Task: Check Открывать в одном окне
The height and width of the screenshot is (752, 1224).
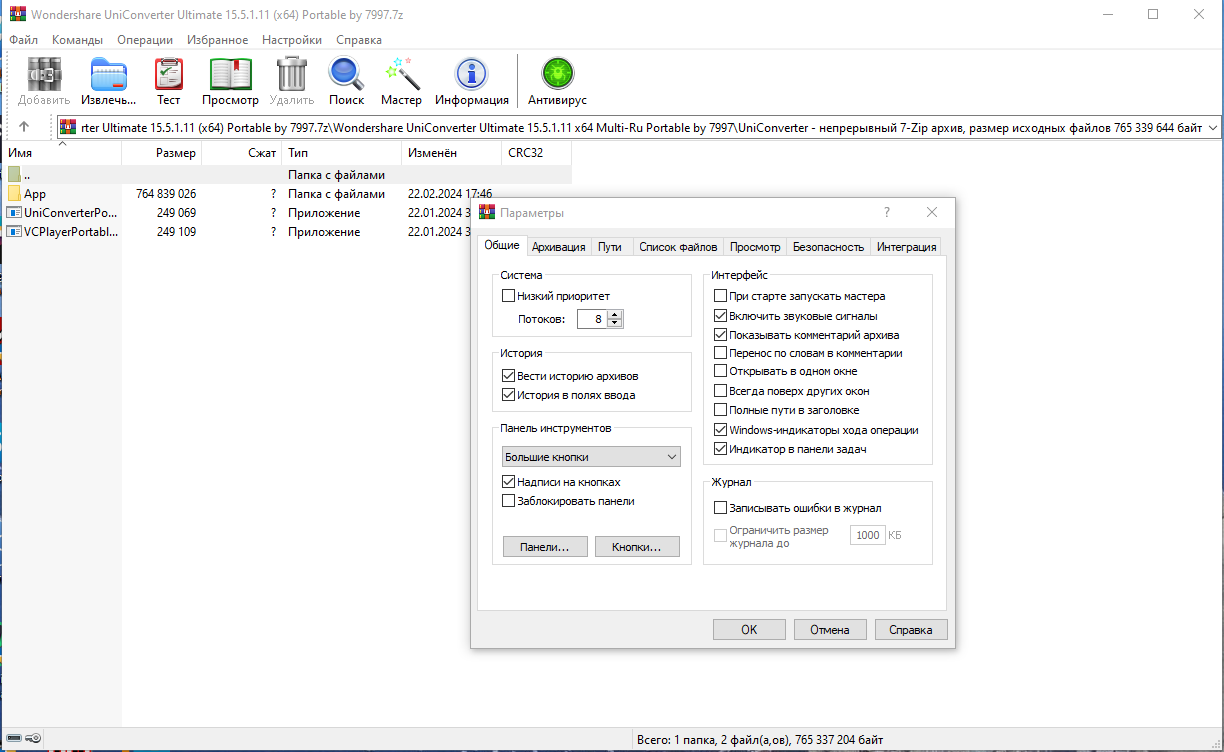Action: [720, 371]
